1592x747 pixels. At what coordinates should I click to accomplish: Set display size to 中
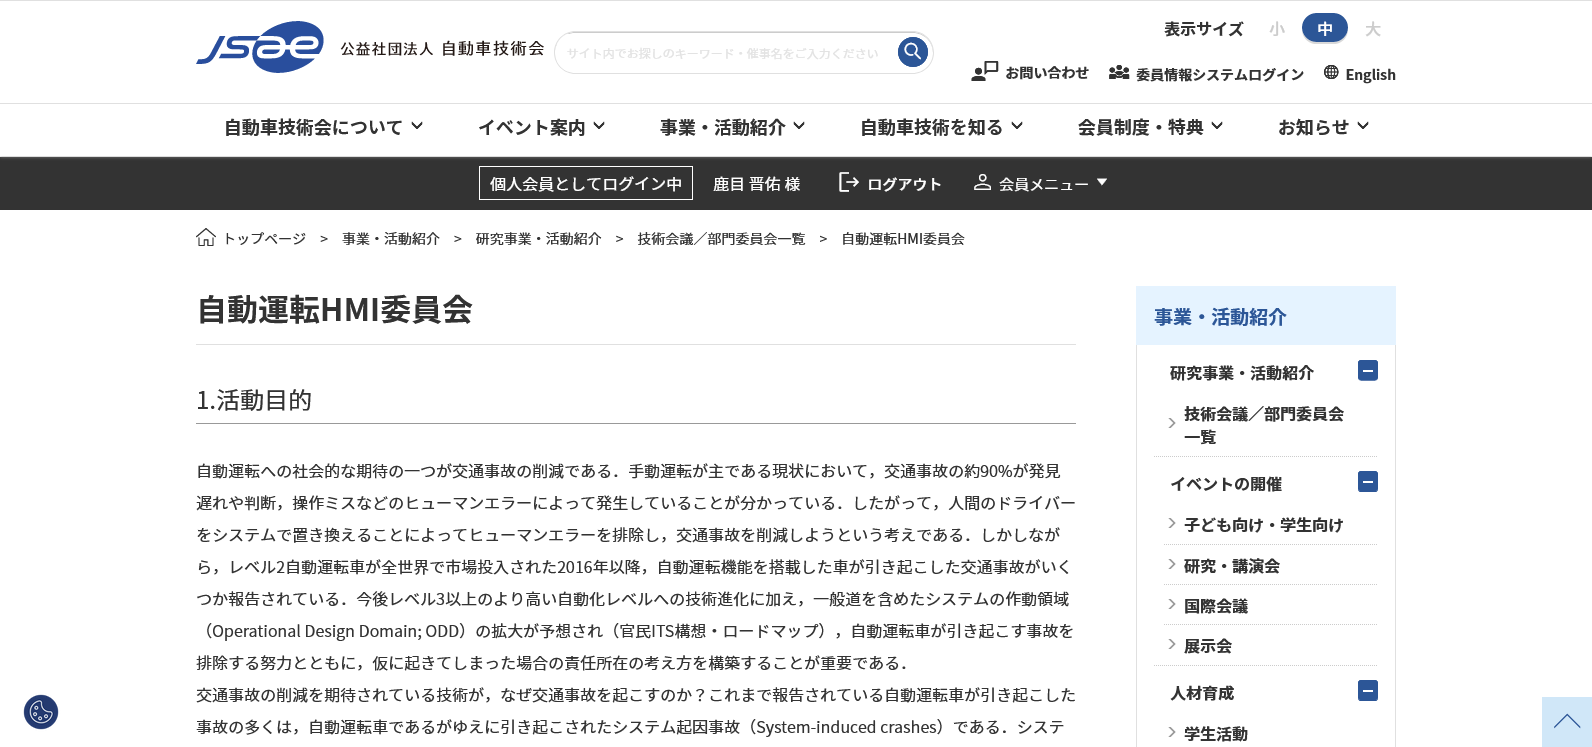[x=1324, y=29]
